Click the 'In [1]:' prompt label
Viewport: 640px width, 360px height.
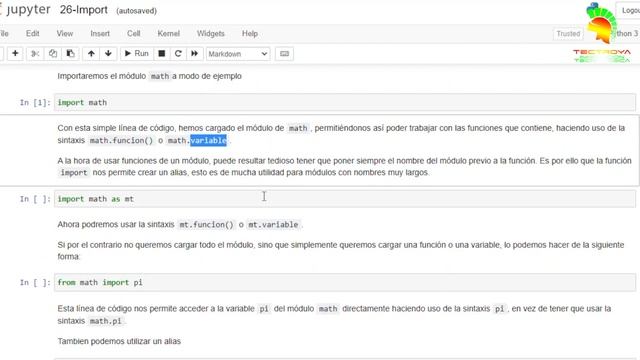[x=35, y=102]
